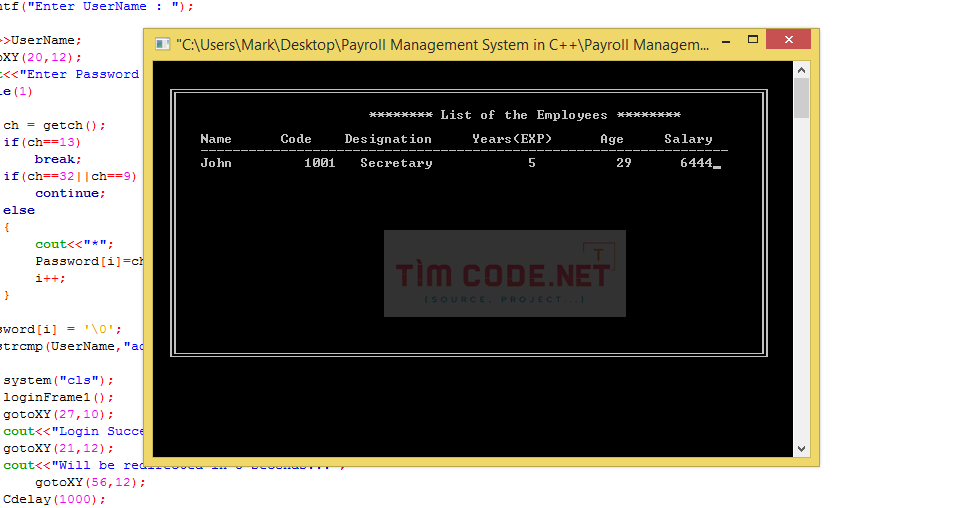This screenshot has width=969, height=508.
Task: Close the Payroll Management console window
Action: pyautogui.click(x=788, y=40)
